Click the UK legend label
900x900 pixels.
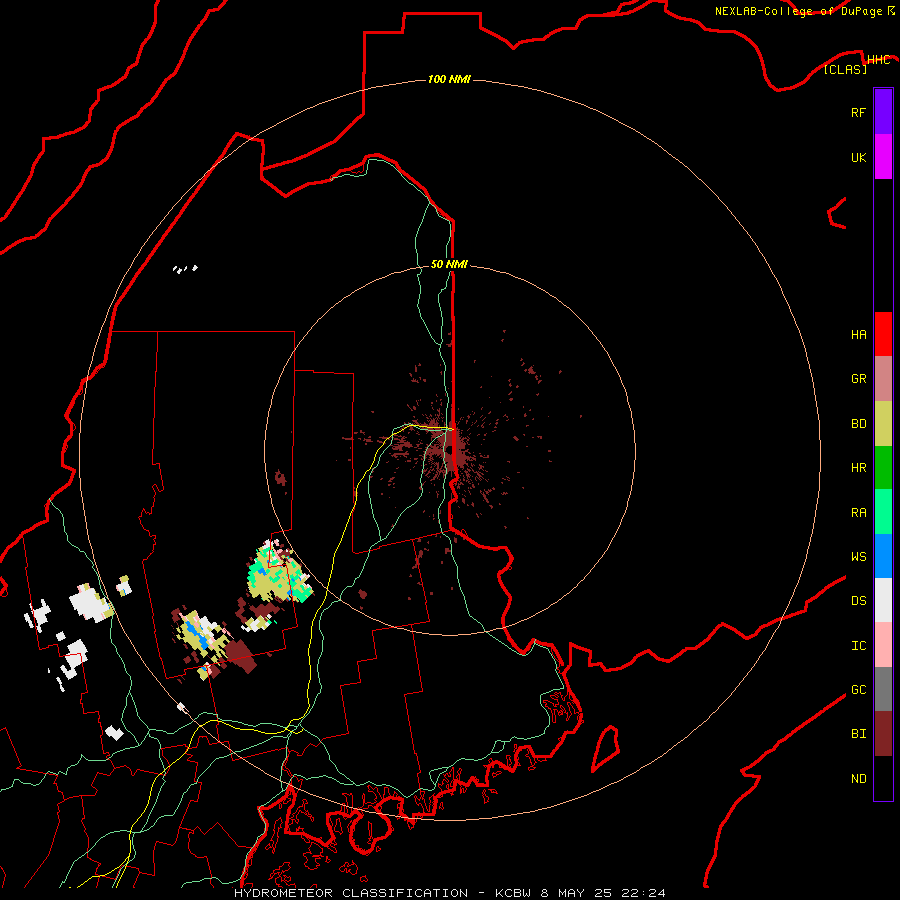[858, 157]
